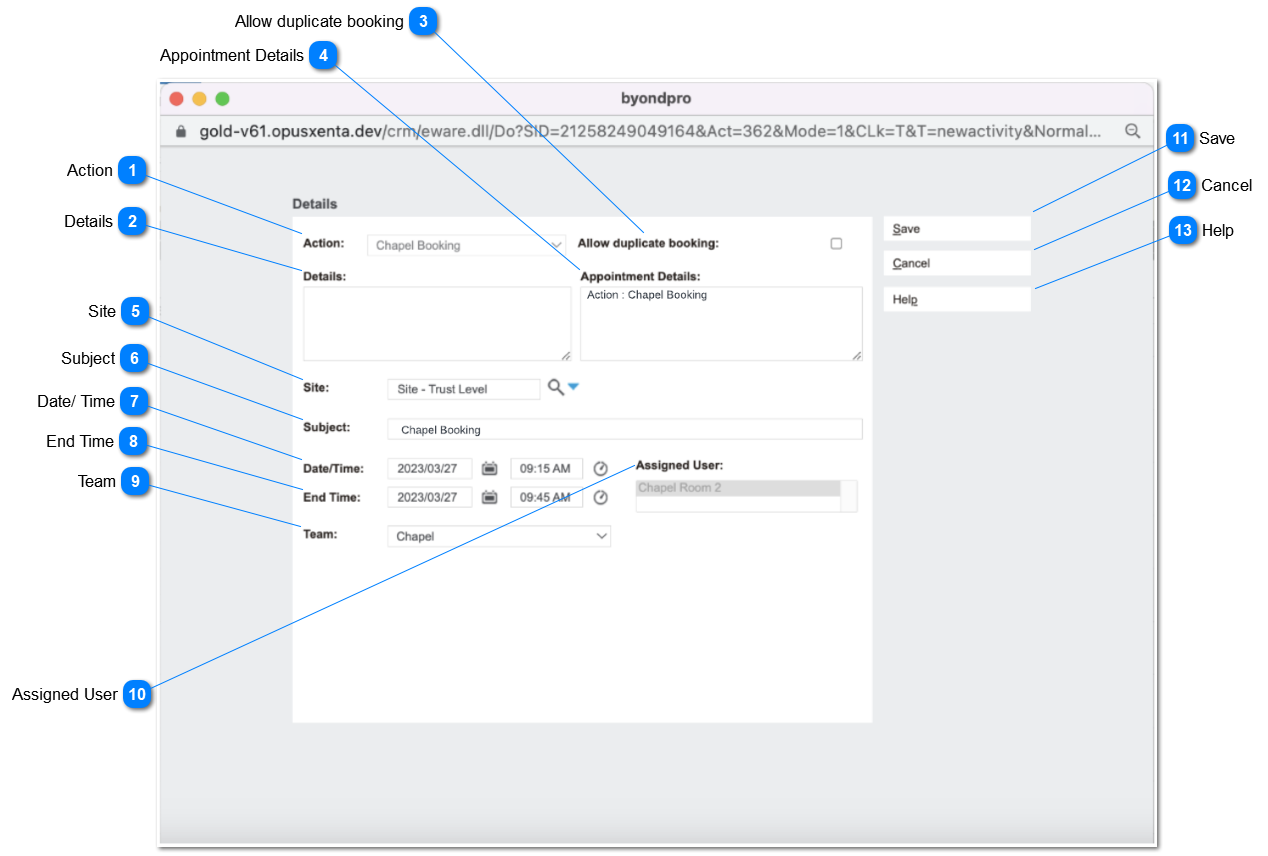Open the Help button

tap(957, 299)
